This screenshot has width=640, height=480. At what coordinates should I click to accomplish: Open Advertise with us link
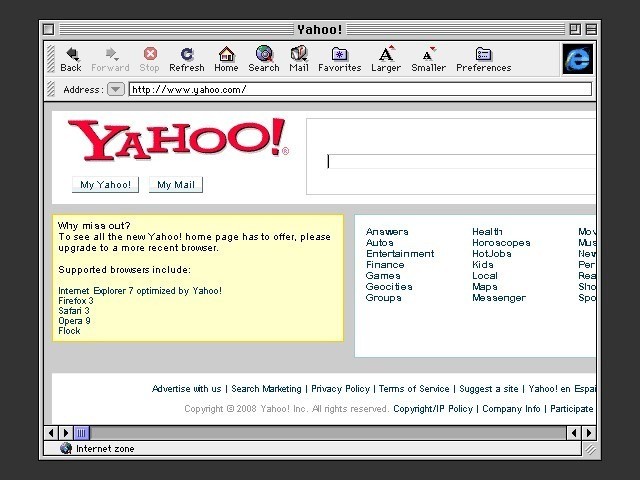[187, 389]
